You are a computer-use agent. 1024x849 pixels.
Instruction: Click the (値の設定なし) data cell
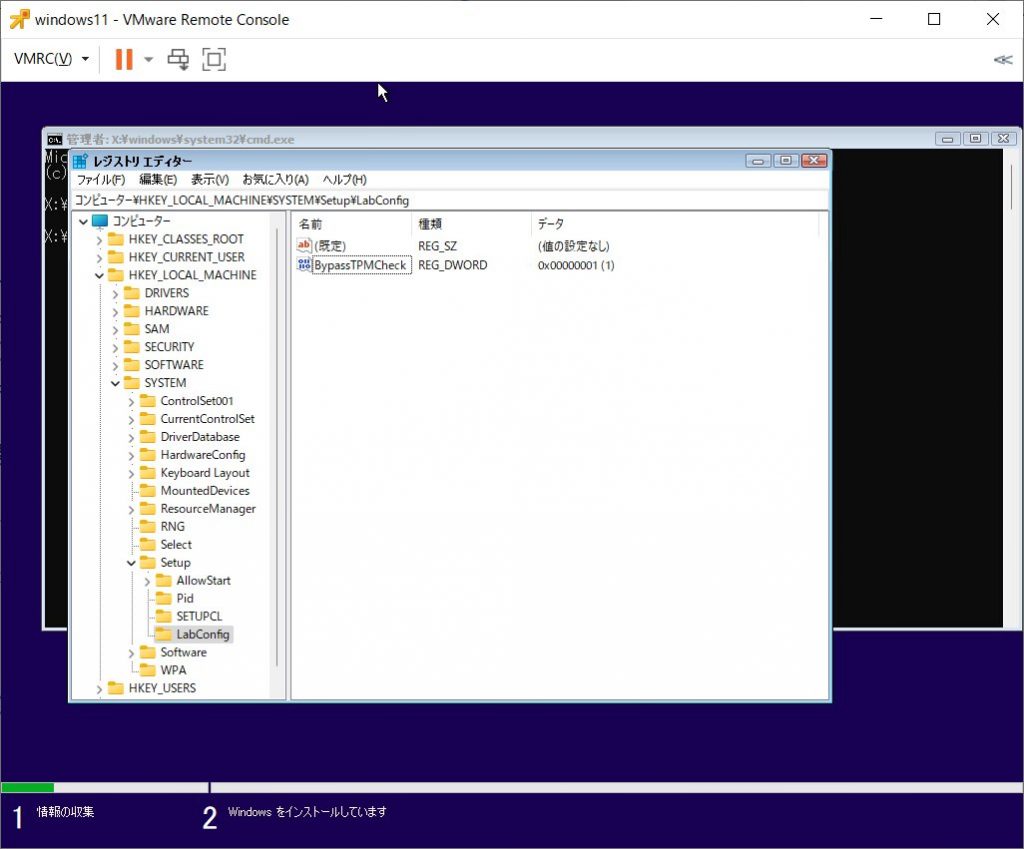pos(573,246)
